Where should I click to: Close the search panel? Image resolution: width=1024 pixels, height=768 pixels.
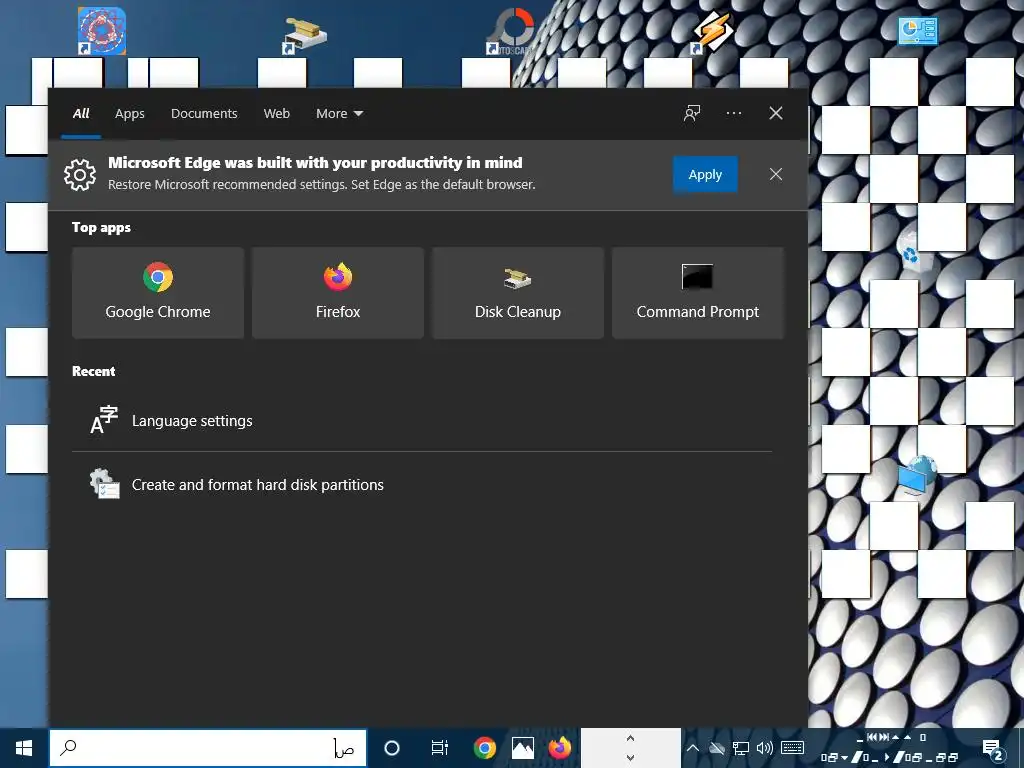click(776, 113)
